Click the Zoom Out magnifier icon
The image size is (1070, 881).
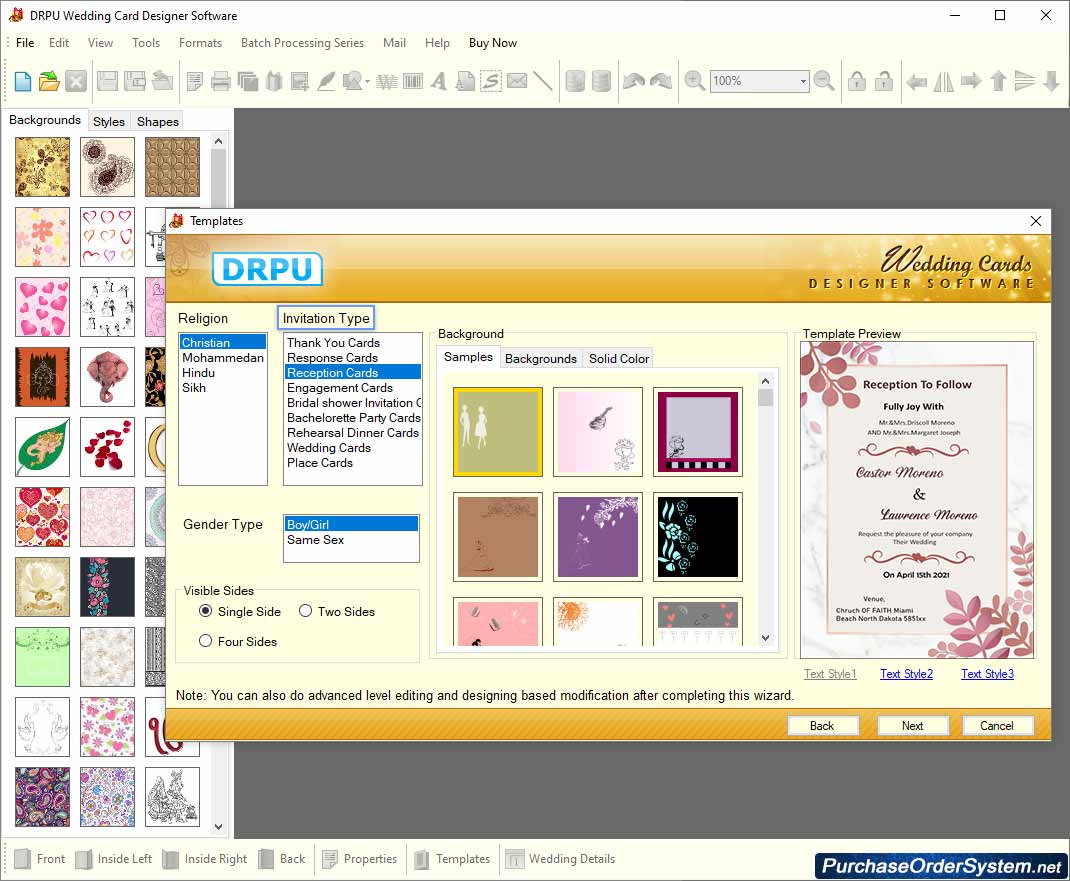[824, 81]
